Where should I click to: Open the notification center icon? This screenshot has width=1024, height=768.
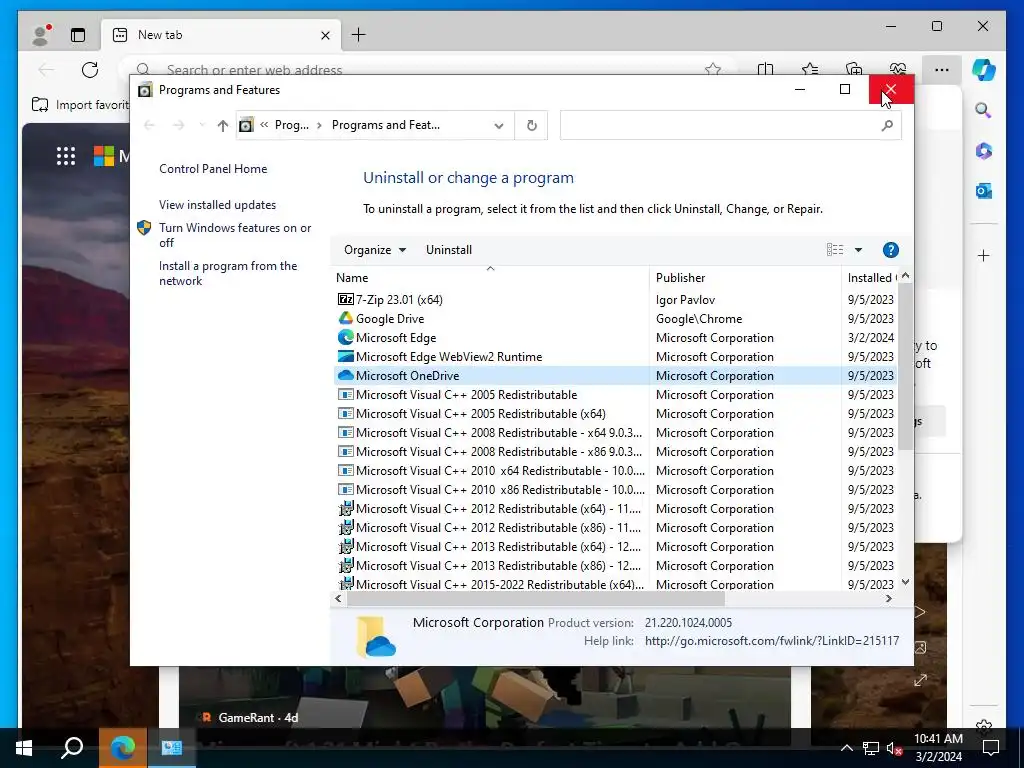coord(991,748)
